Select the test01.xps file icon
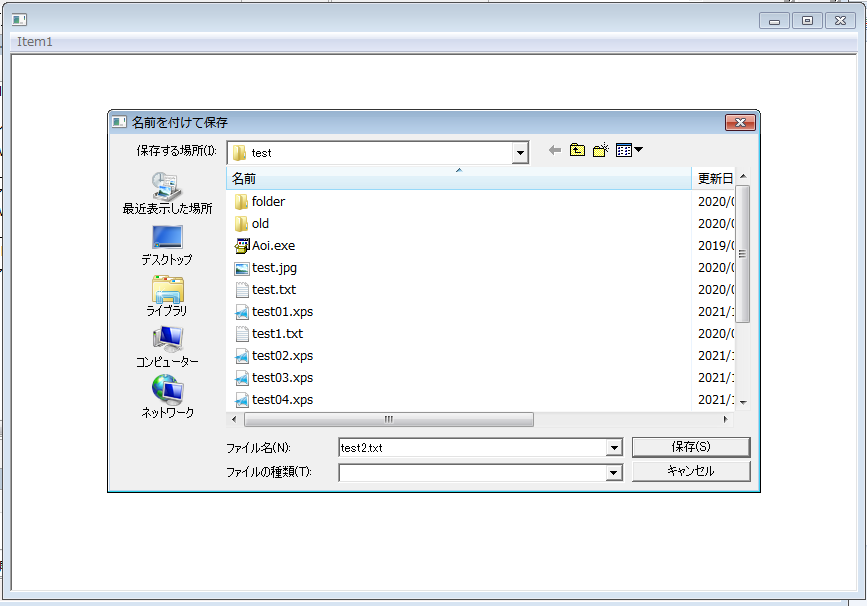The width and height of the screenshot is (867, 606). click(x=242, y=312)
